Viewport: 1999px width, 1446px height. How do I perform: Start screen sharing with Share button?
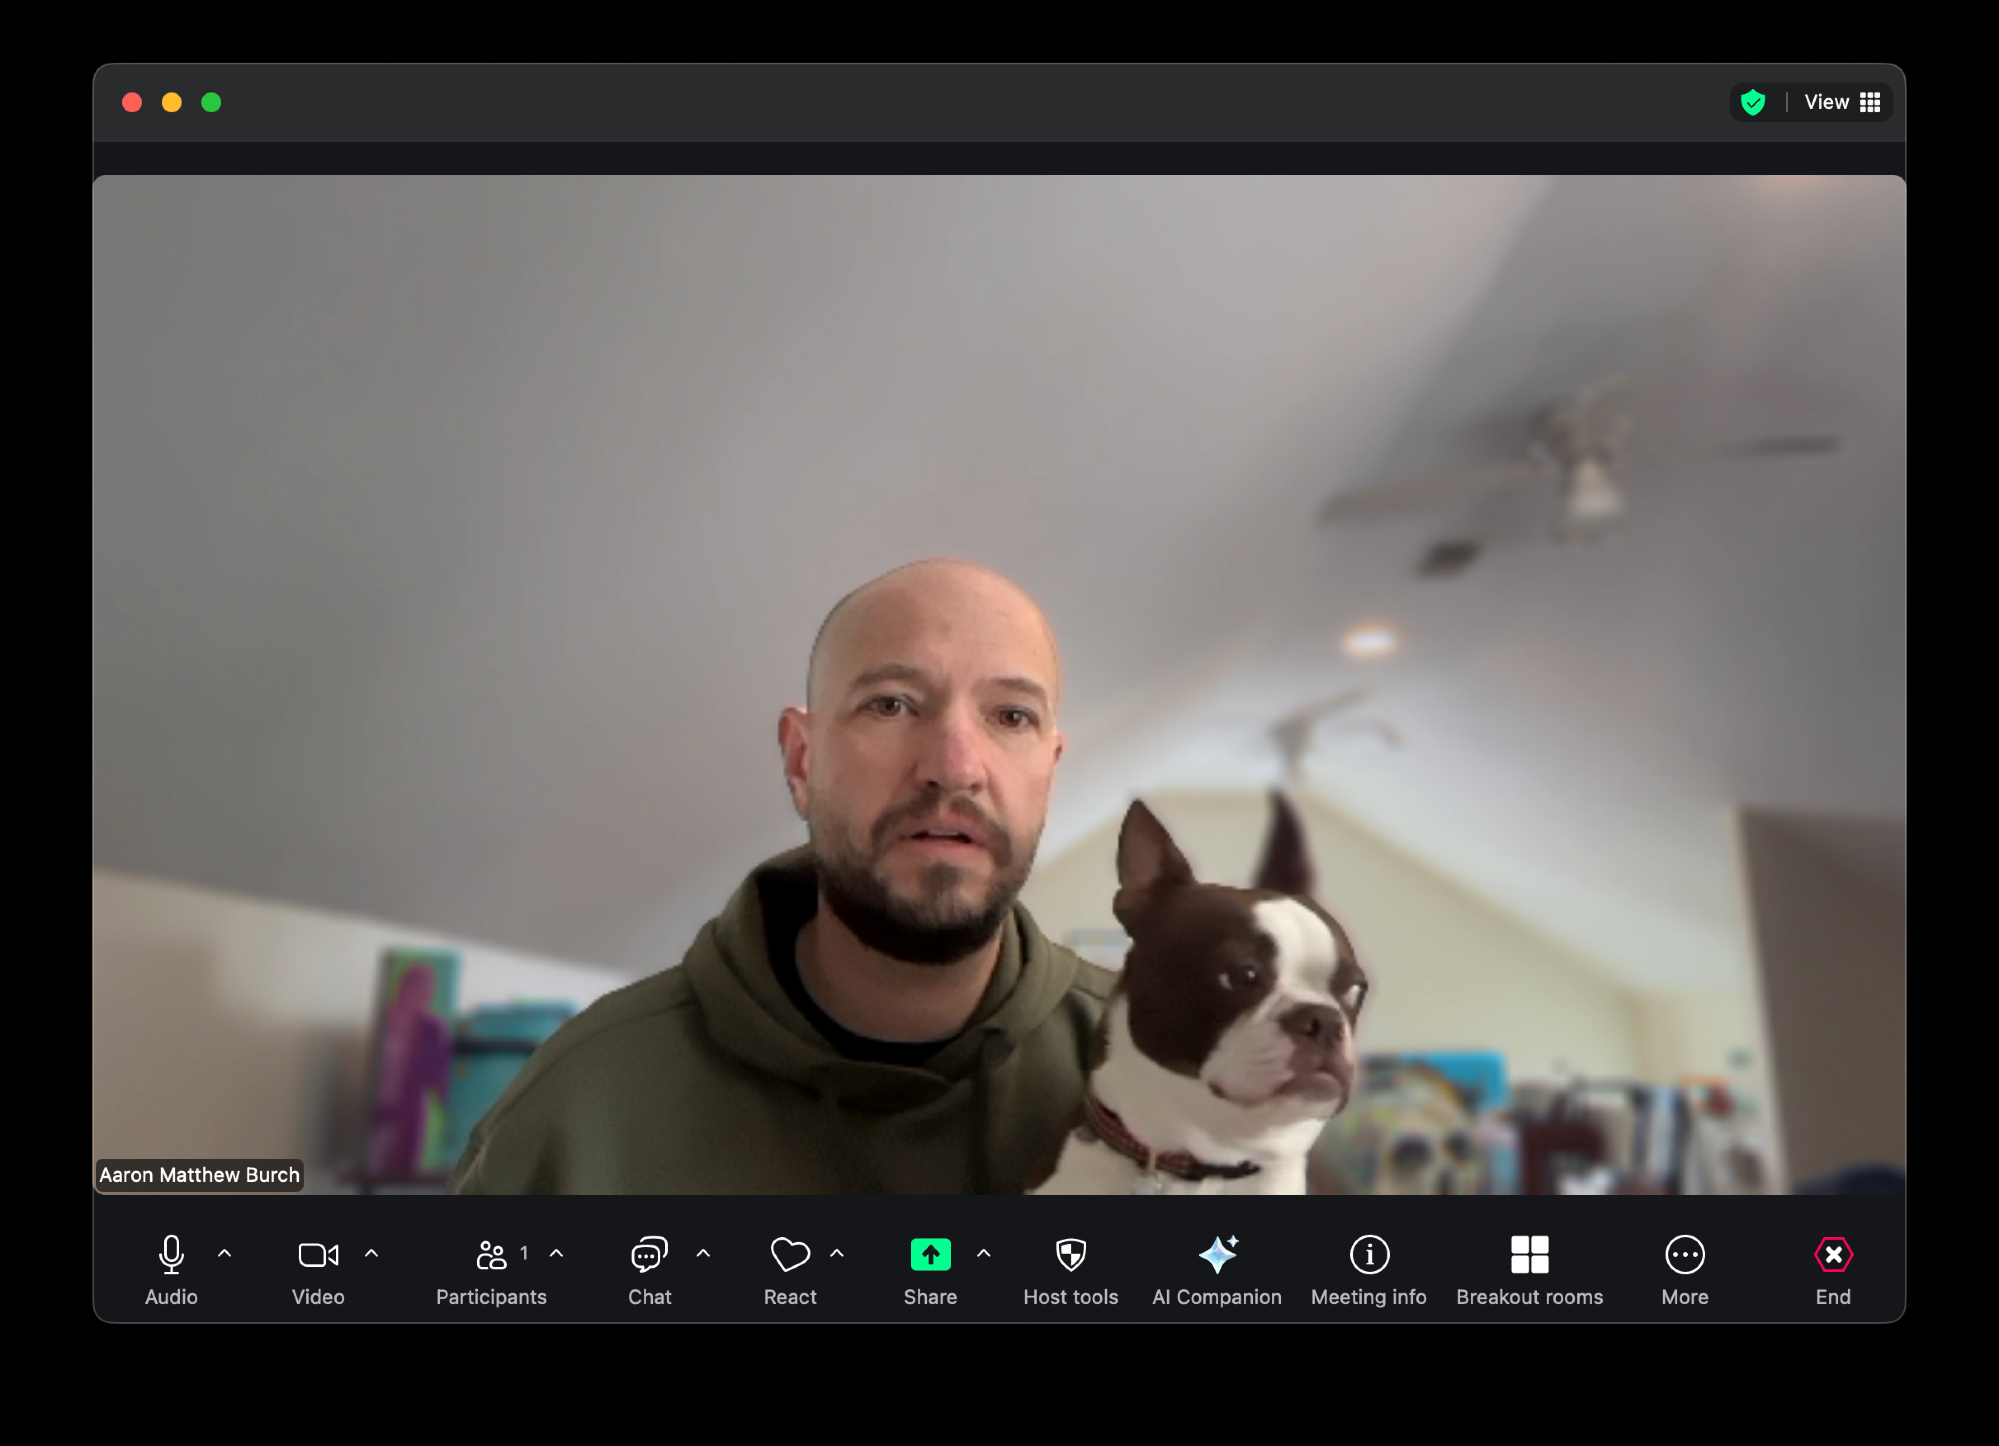(930, 1267)
